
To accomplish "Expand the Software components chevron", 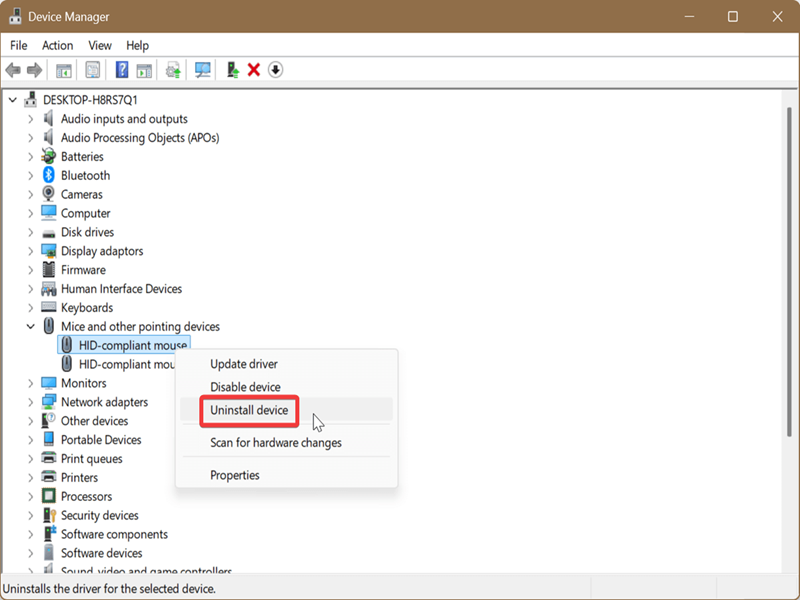I will click(31, 534).
